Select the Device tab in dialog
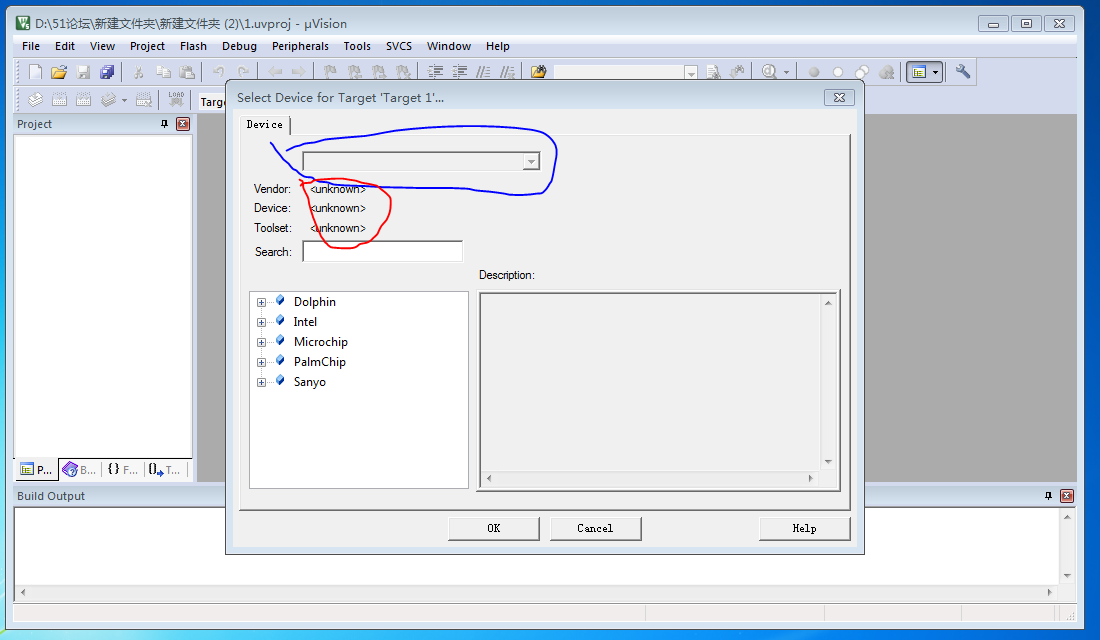The height and width of the screenshot is (640, 1100). 264,124
